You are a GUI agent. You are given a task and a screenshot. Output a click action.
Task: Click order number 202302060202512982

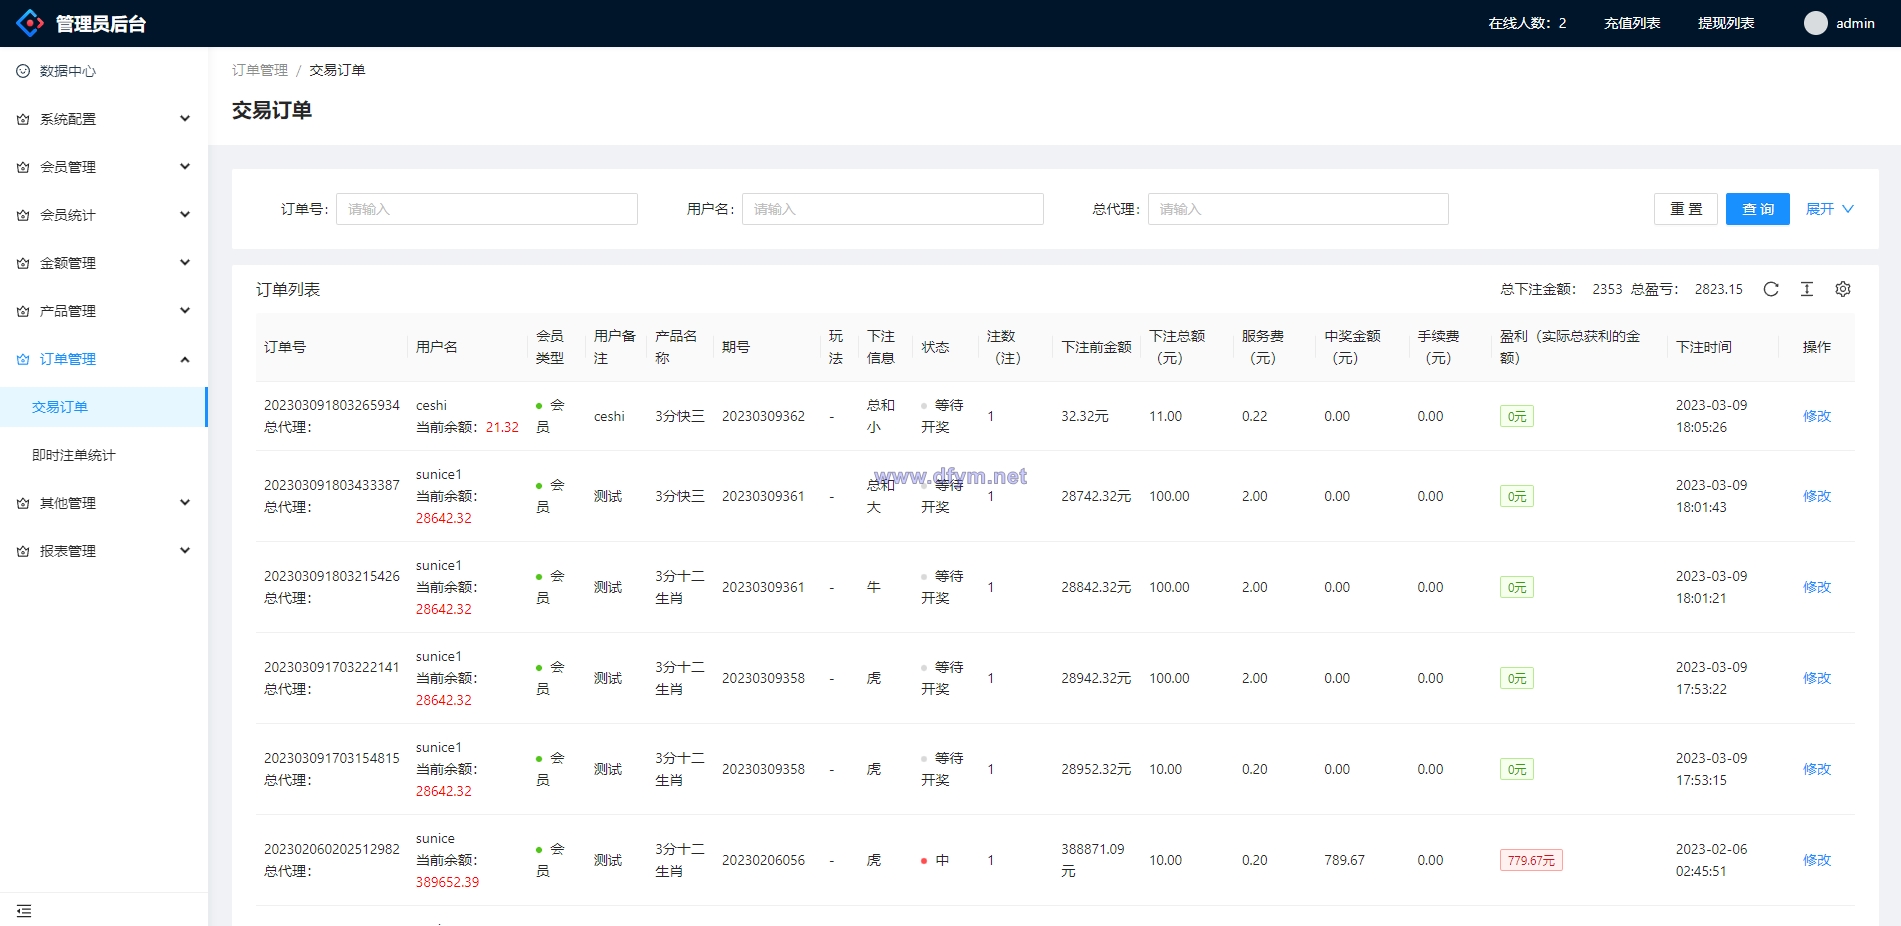point(332,849)
